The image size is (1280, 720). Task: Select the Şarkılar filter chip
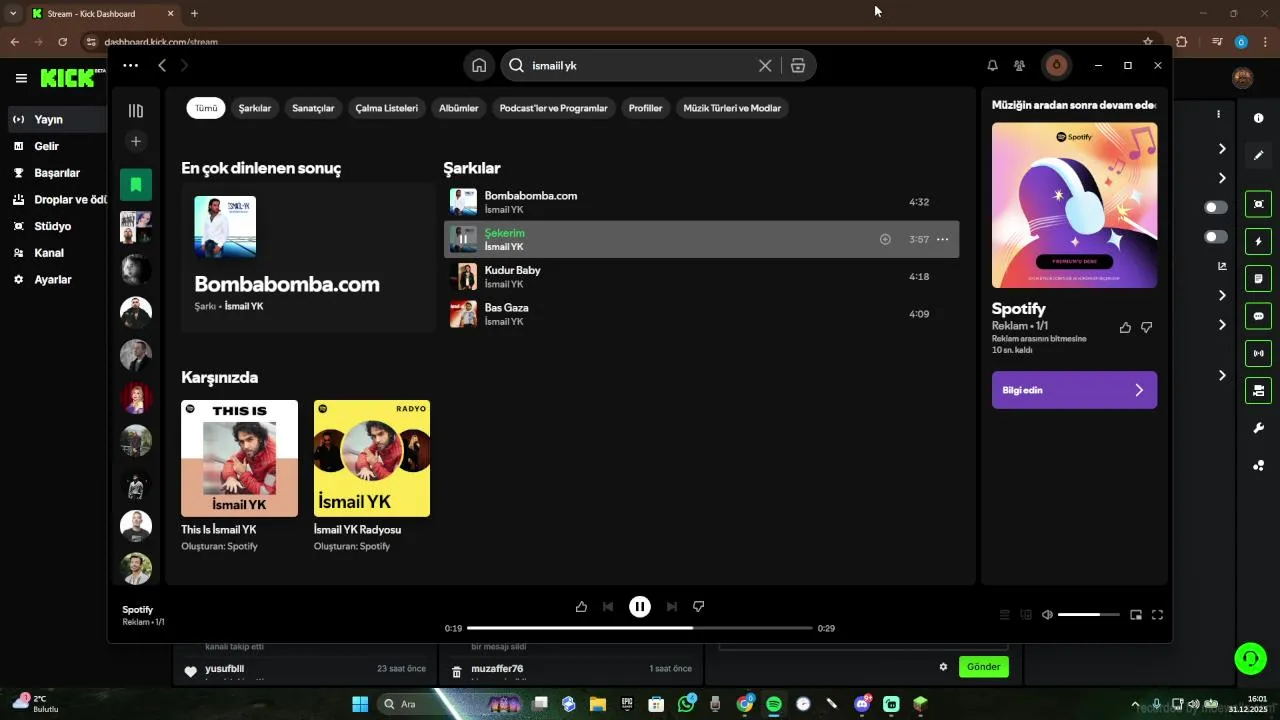255,108
